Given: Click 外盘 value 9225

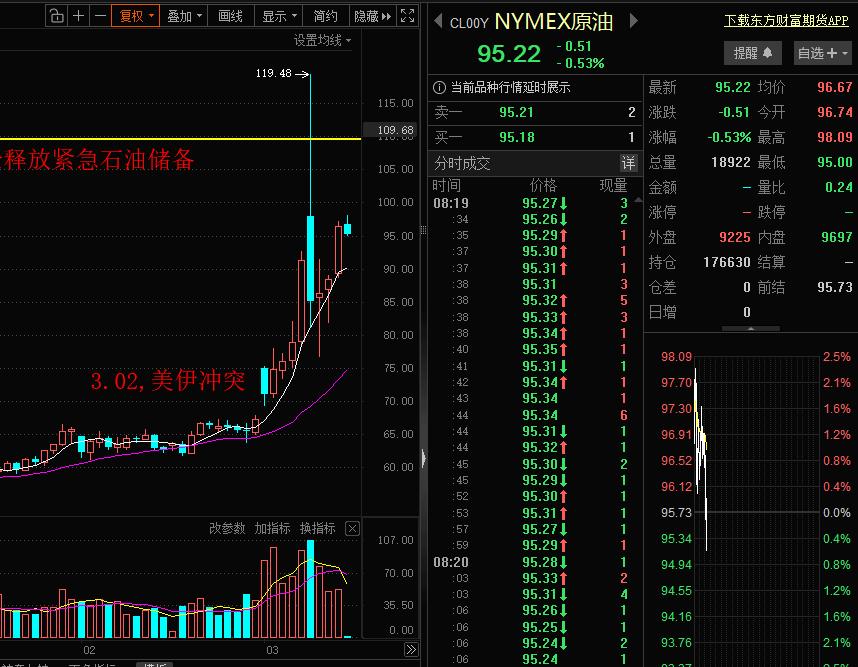Looking at the screenshot, I should pyautogui.click(x=735, y=237).
